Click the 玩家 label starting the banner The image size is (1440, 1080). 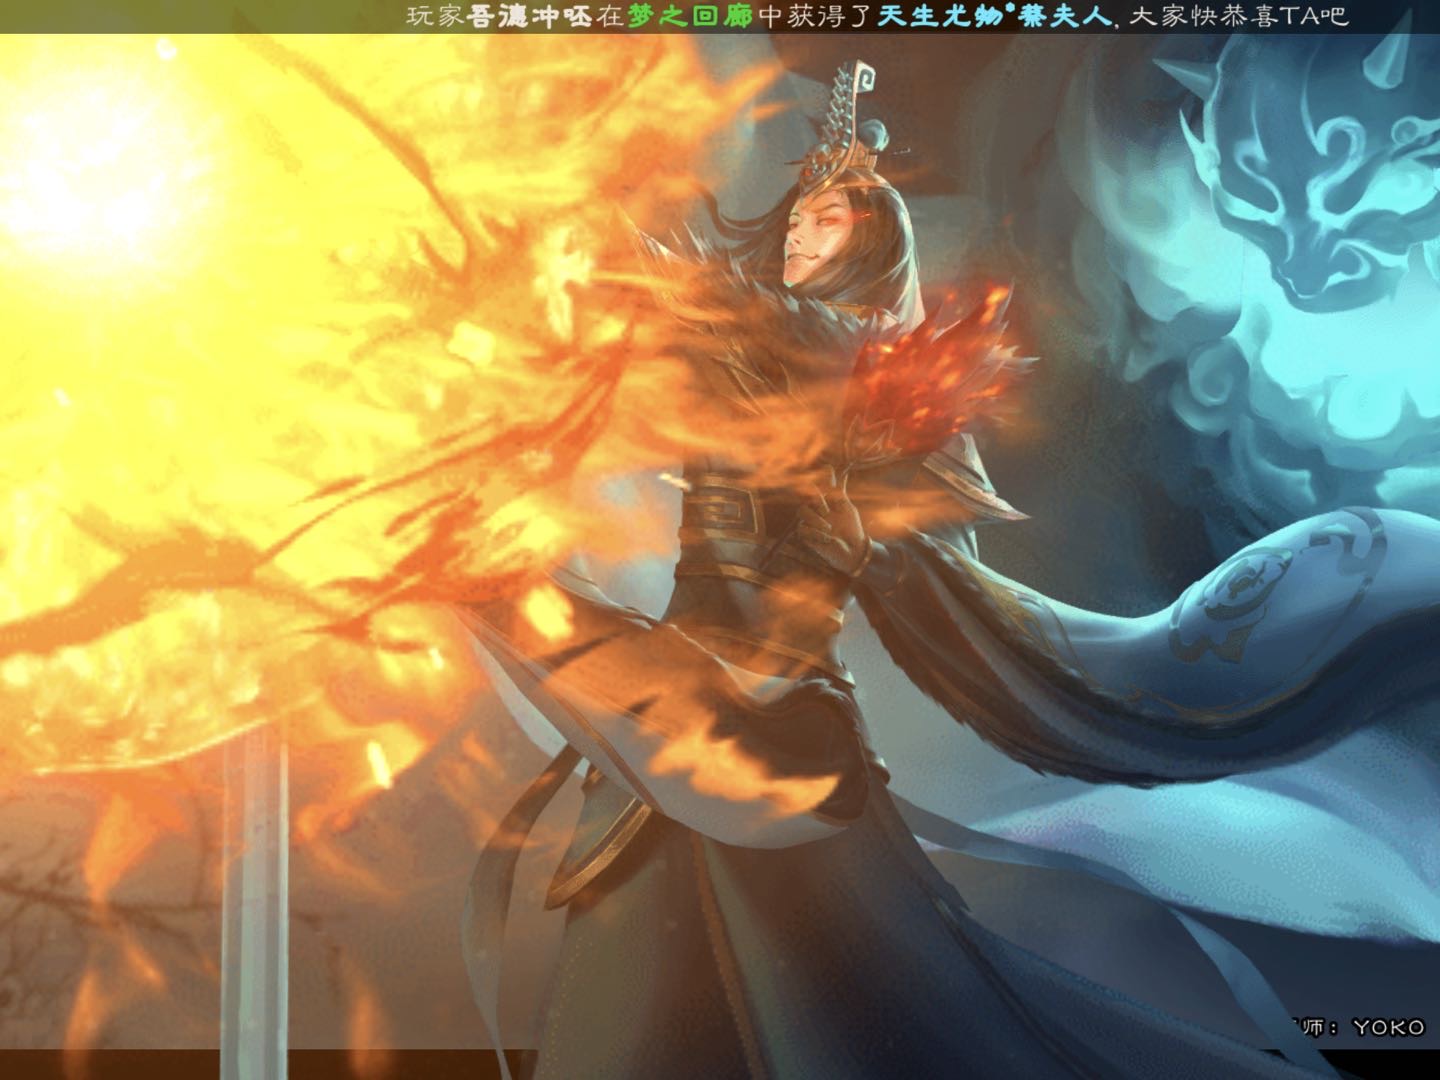click(x=435, y=16)
